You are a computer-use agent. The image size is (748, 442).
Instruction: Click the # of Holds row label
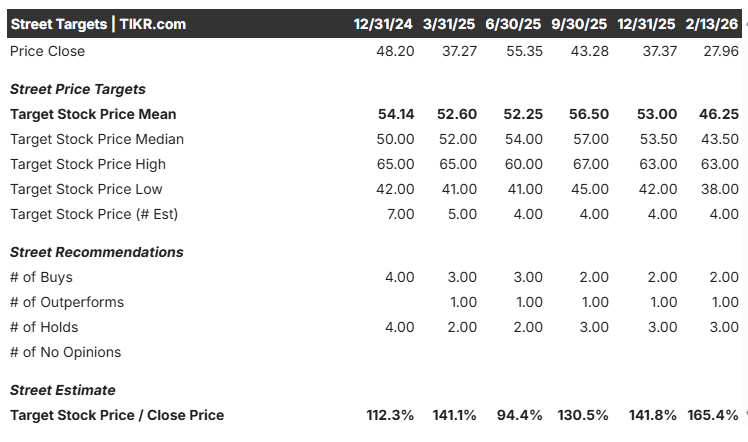[44, 327]
